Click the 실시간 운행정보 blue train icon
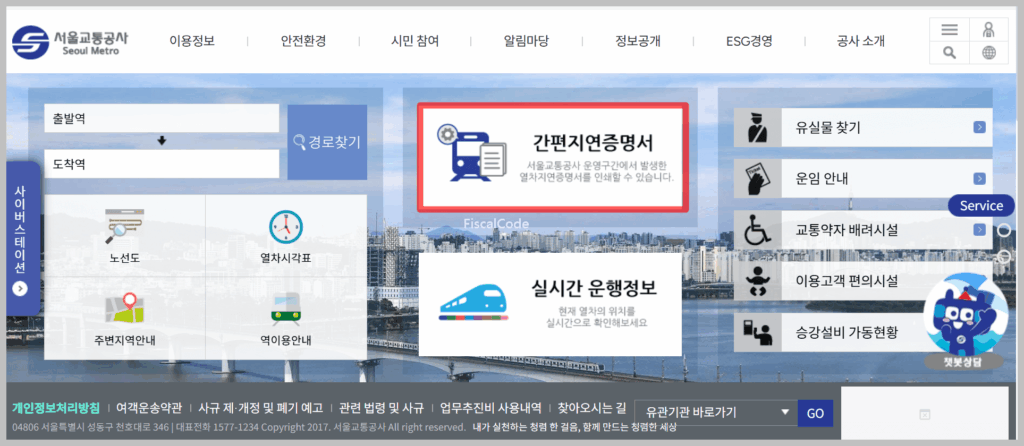Viewport: 1024px width, 446px height. coord(473,302)
